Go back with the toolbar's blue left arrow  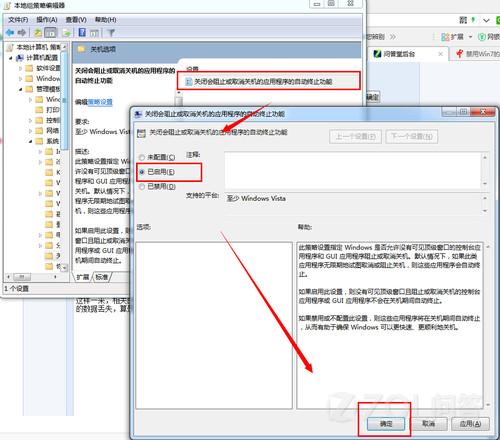click(10, 32)
